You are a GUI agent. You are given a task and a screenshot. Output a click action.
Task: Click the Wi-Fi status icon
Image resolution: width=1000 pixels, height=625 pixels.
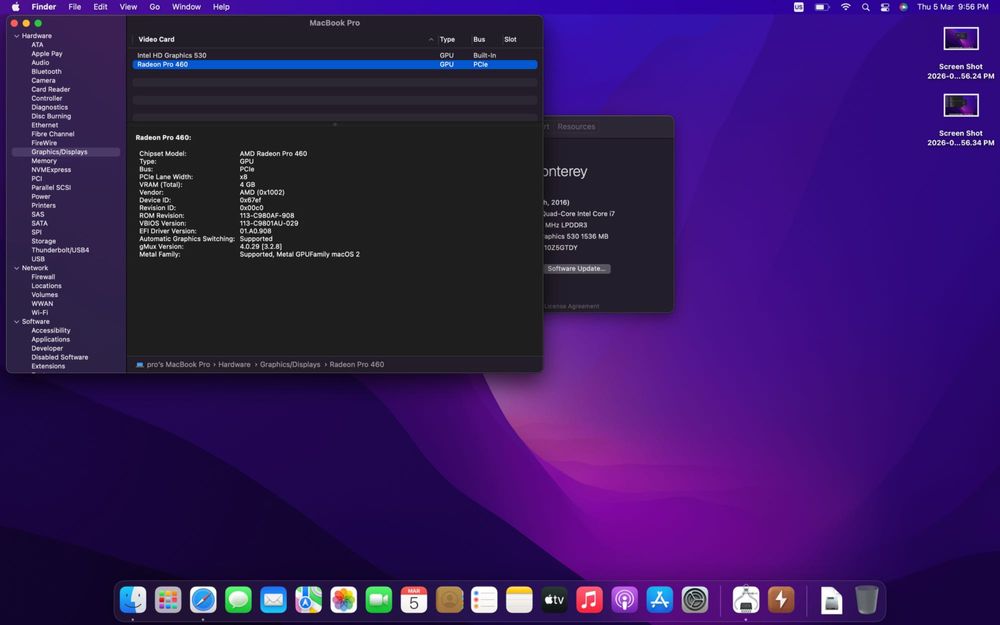point(845,7)
